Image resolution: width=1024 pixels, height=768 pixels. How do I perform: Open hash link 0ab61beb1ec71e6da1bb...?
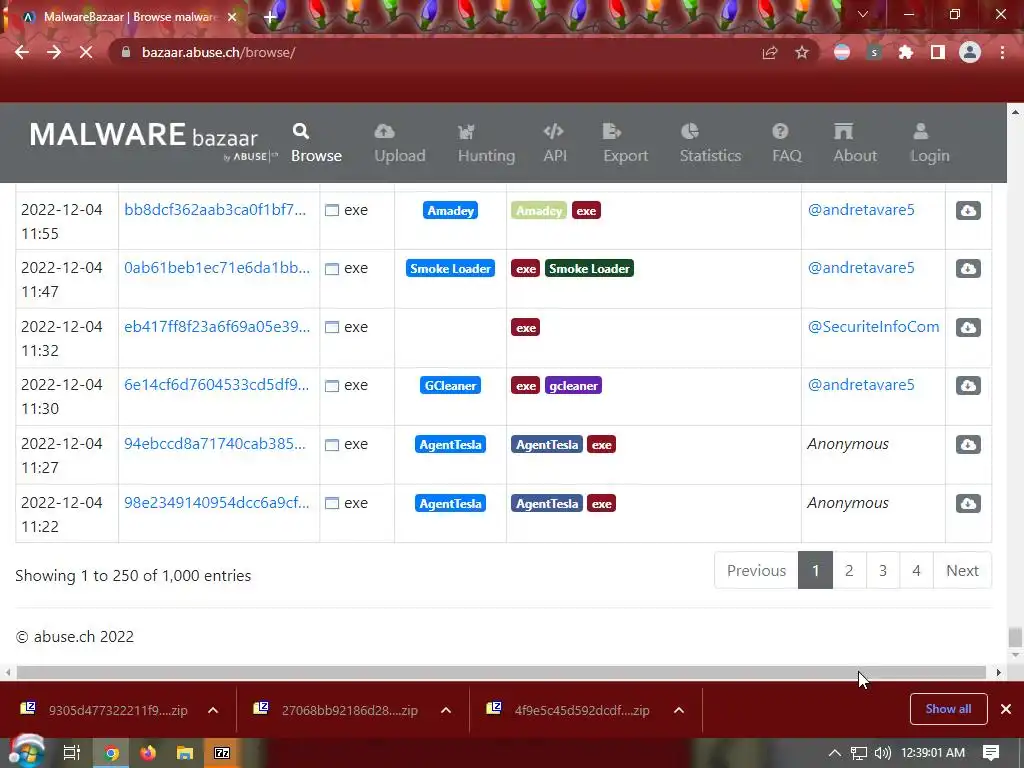click(217, 268)
